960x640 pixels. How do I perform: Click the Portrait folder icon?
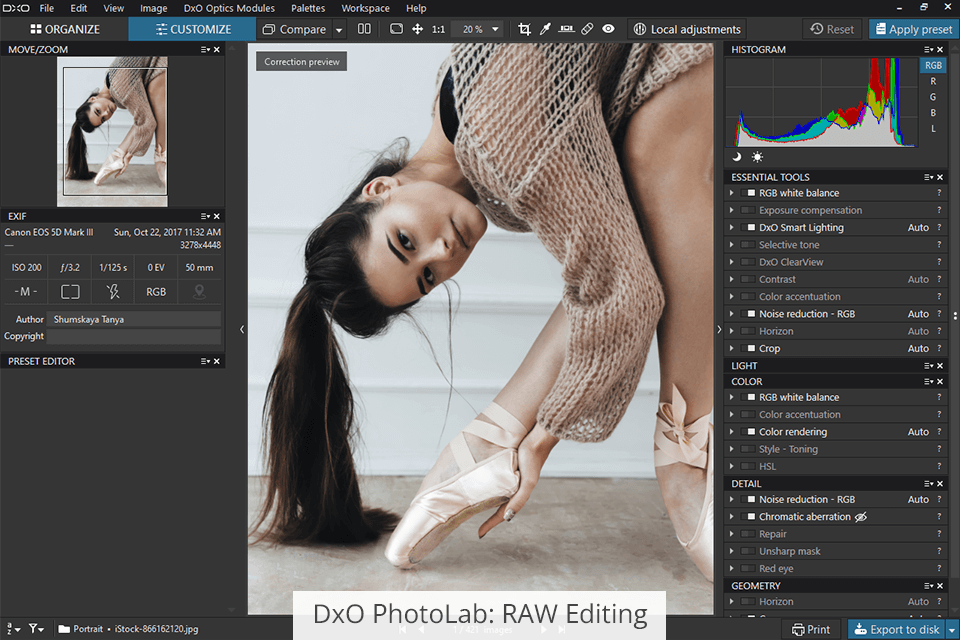(64, 629)
